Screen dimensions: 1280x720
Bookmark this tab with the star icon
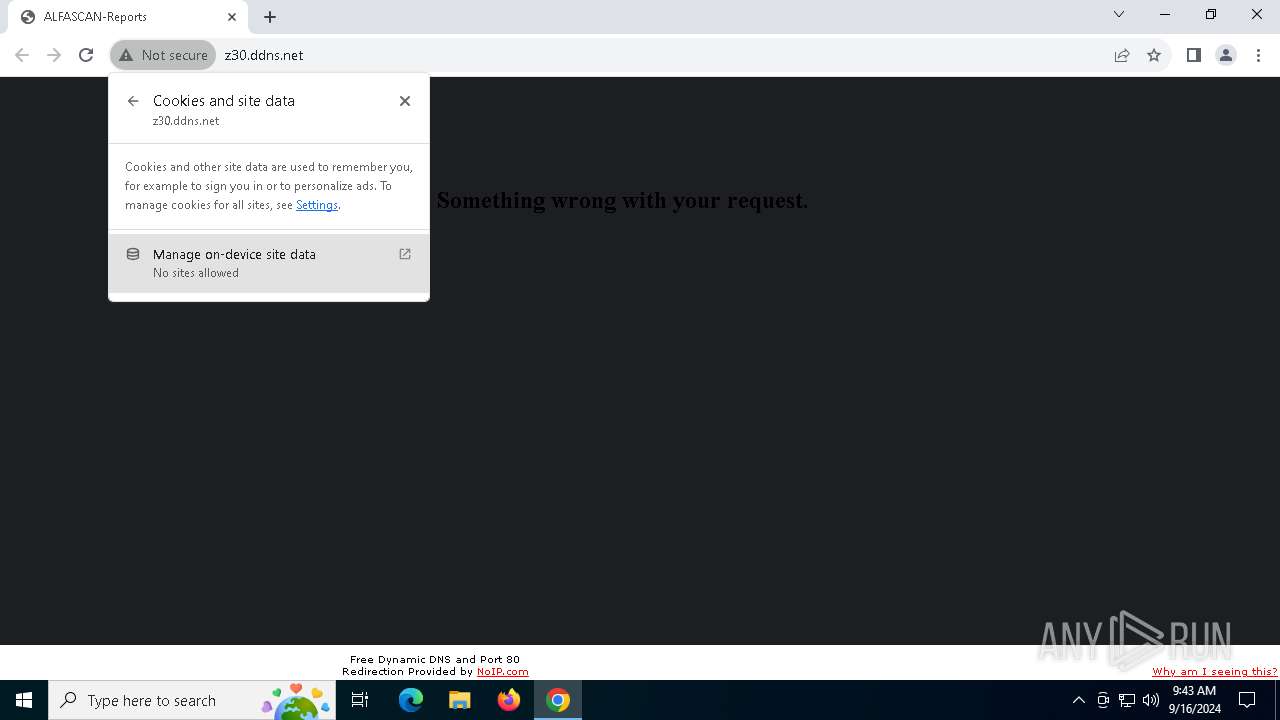tap(1154, 55)
